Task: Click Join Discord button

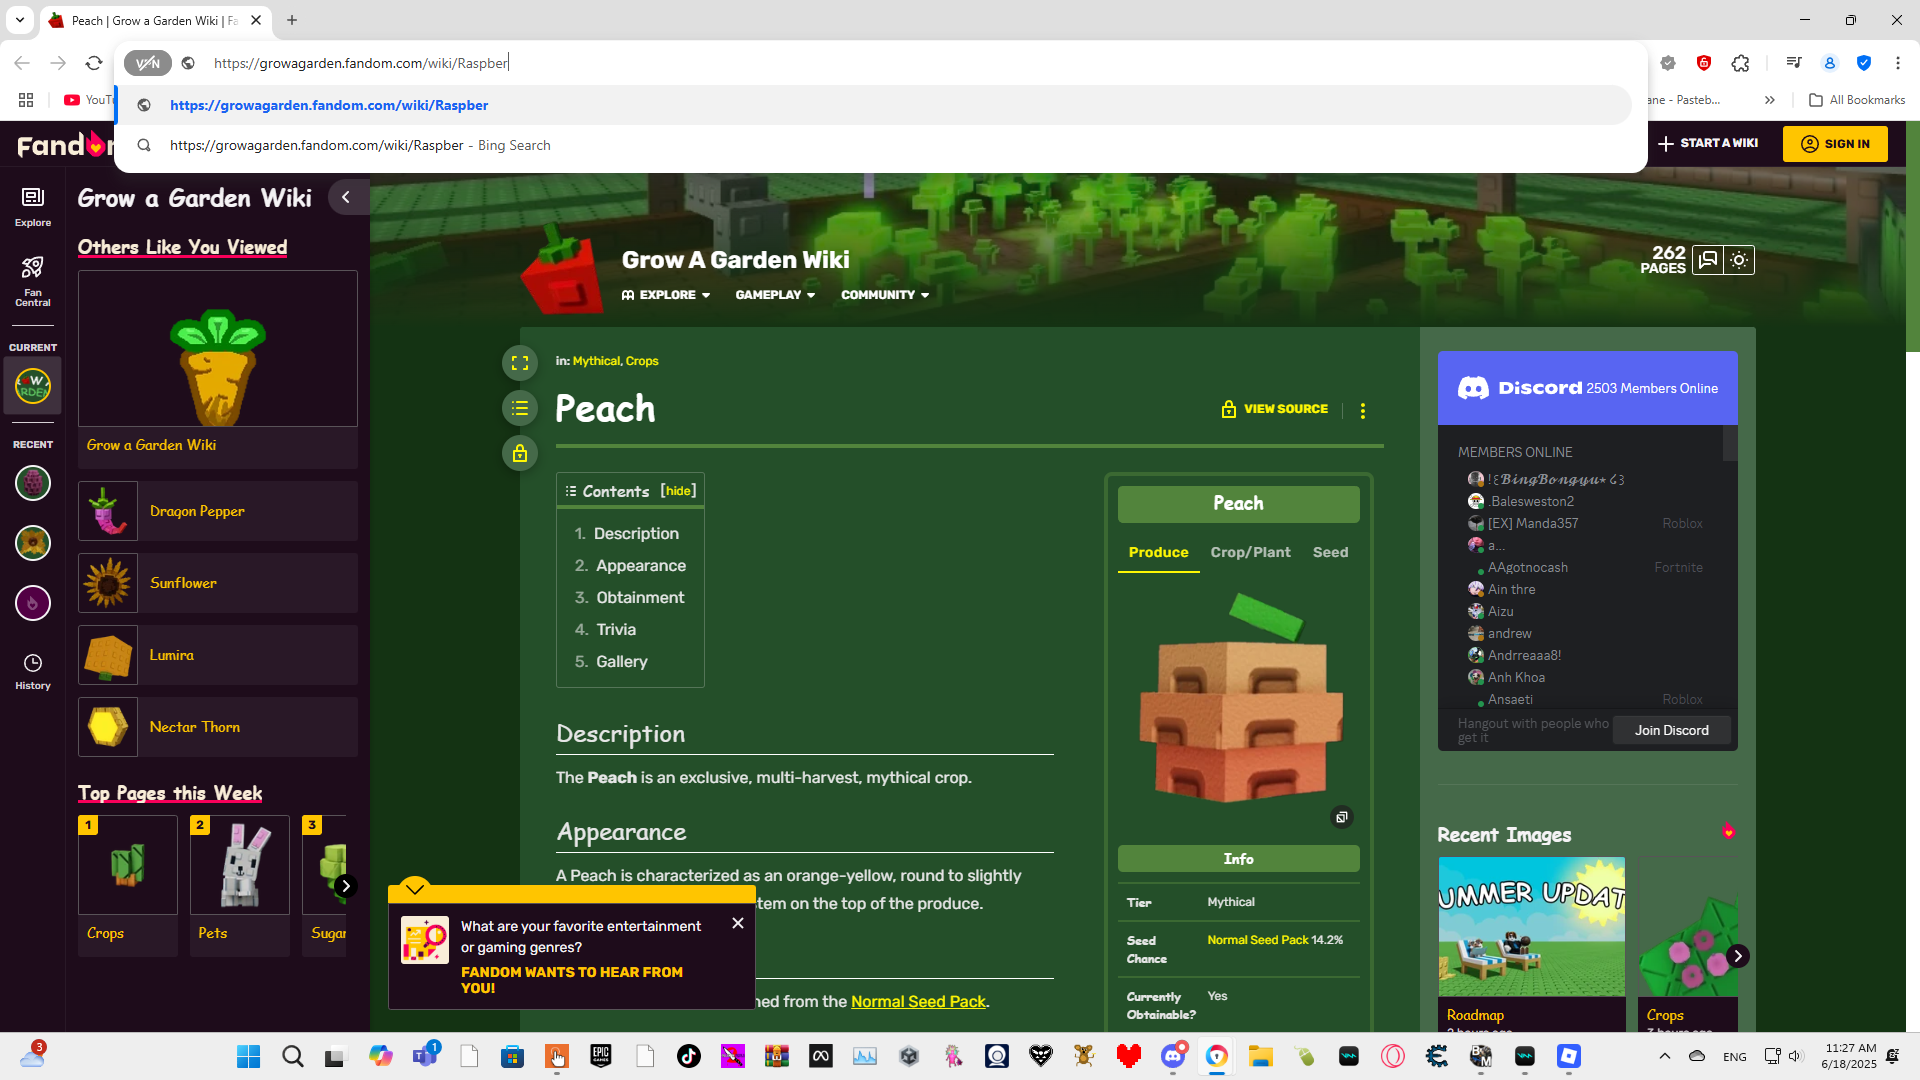Action: point(1672,730)
